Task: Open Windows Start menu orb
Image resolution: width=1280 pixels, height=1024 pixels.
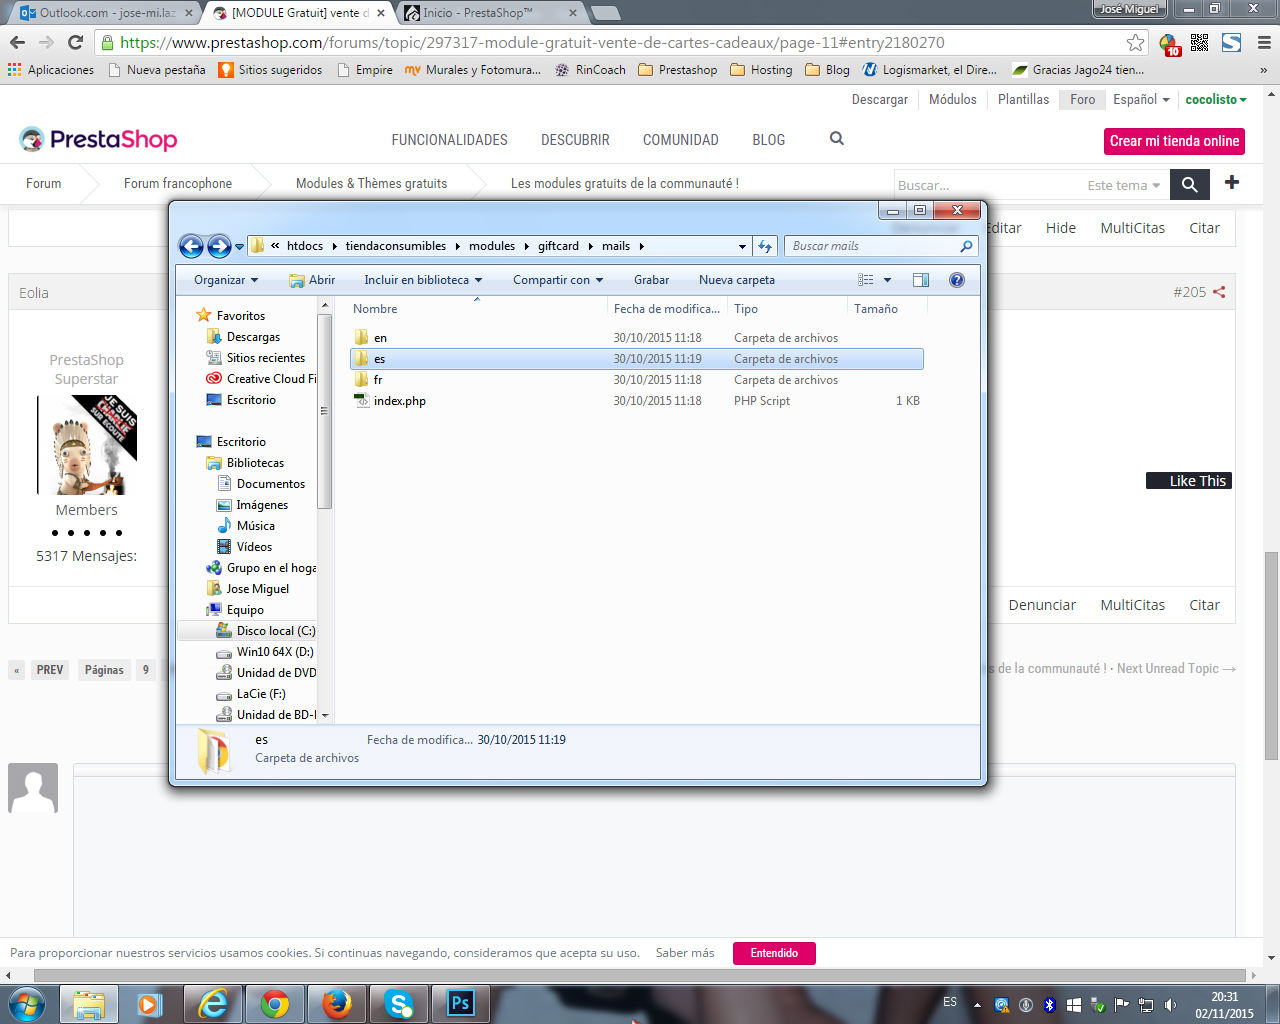Action: tap(27, 1004)
